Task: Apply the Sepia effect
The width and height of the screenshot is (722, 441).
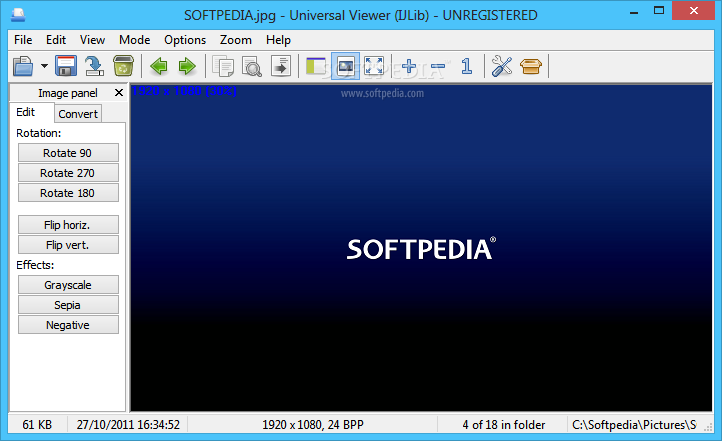Action: coord(68,305)
